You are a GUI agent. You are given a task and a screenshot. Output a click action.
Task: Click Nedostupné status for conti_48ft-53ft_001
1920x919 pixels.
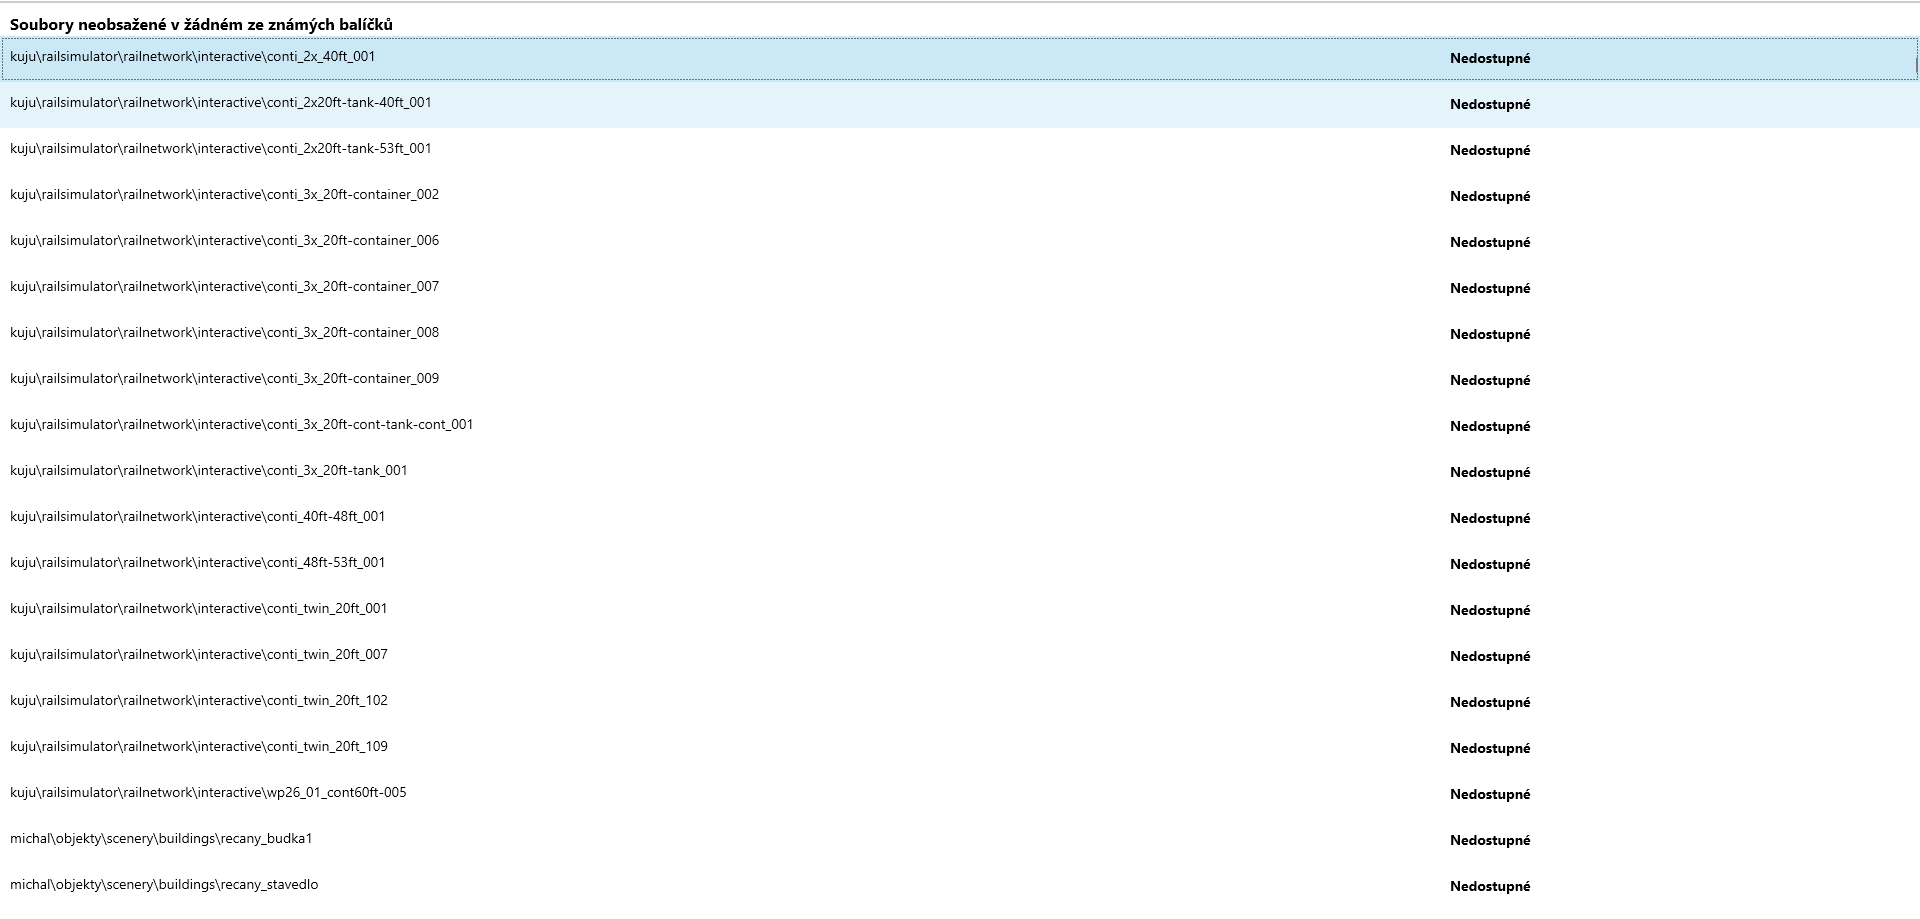pos(1490,564)
